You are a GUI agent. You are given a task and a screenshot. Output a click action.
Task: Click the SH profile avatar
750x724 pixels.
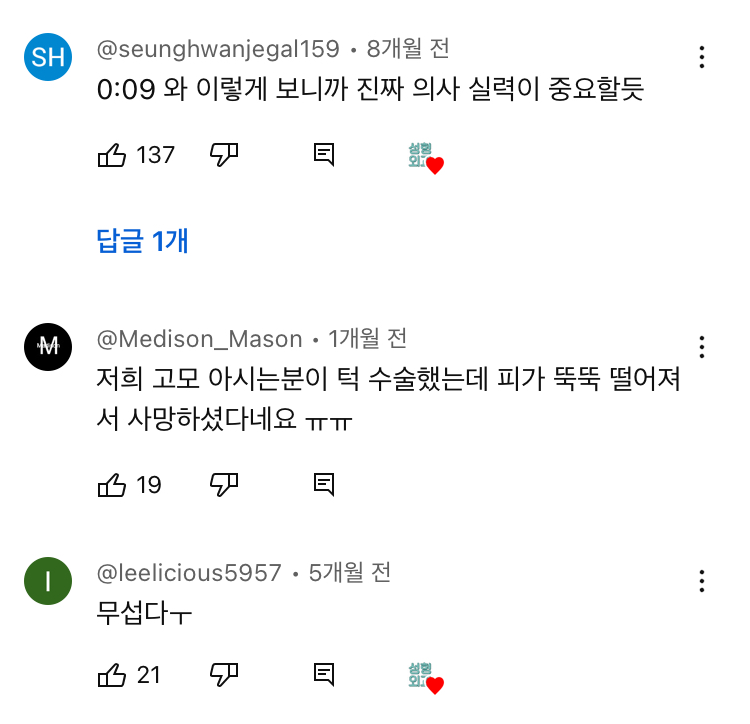pyautogui.click(x=48, y=57)
